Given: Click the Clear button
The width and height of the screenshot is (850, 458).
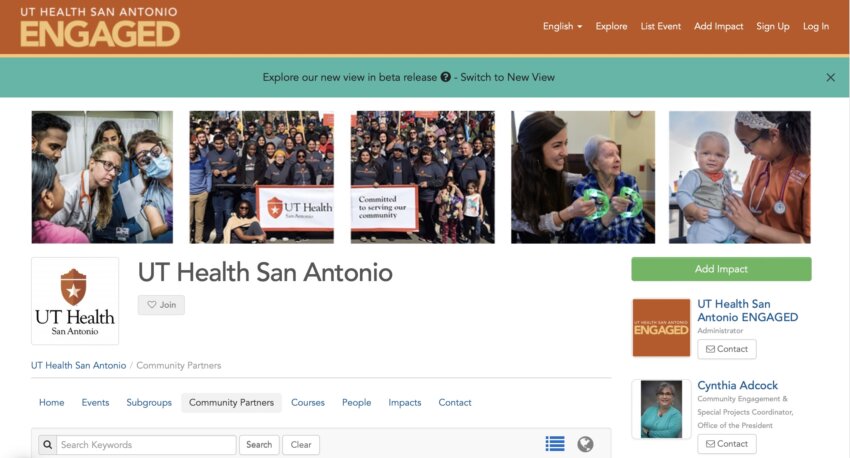Looking at the screenshot, I should 301,445.
